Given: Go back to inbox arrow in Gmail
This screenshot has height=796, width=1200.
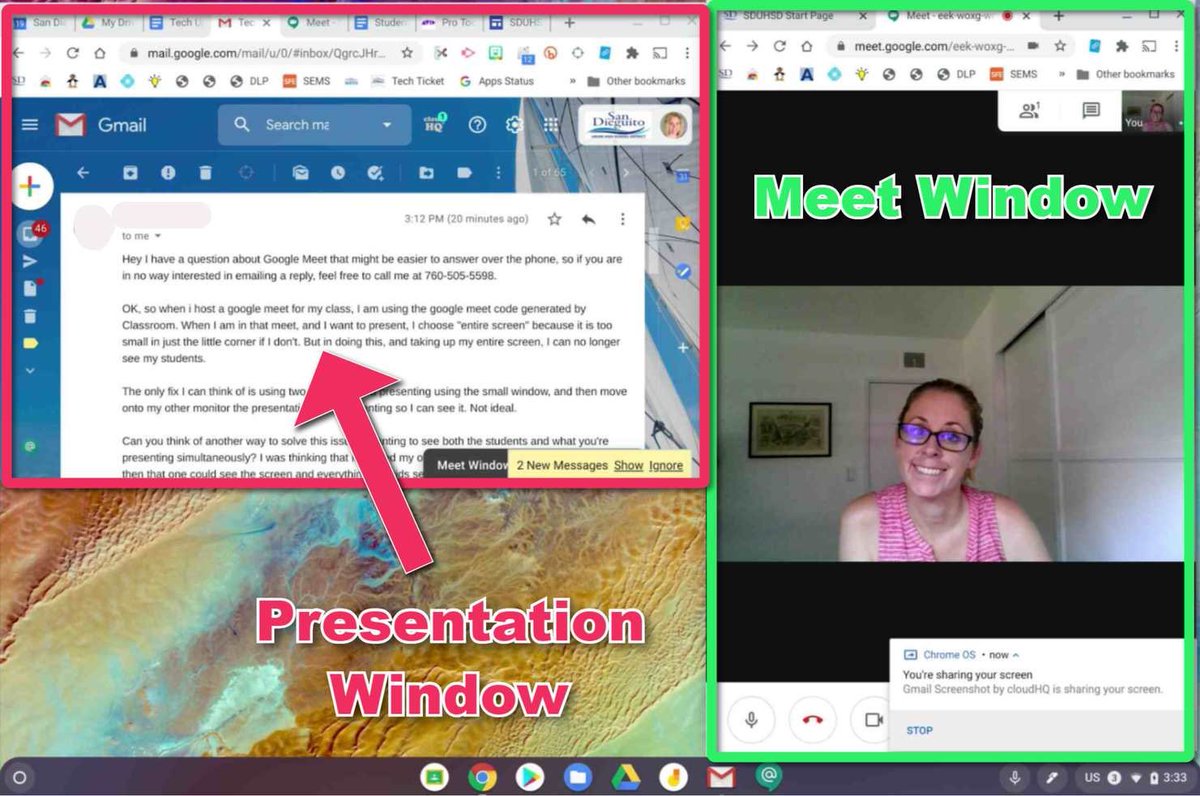Looking at the screenshot, I should (83, 173).
